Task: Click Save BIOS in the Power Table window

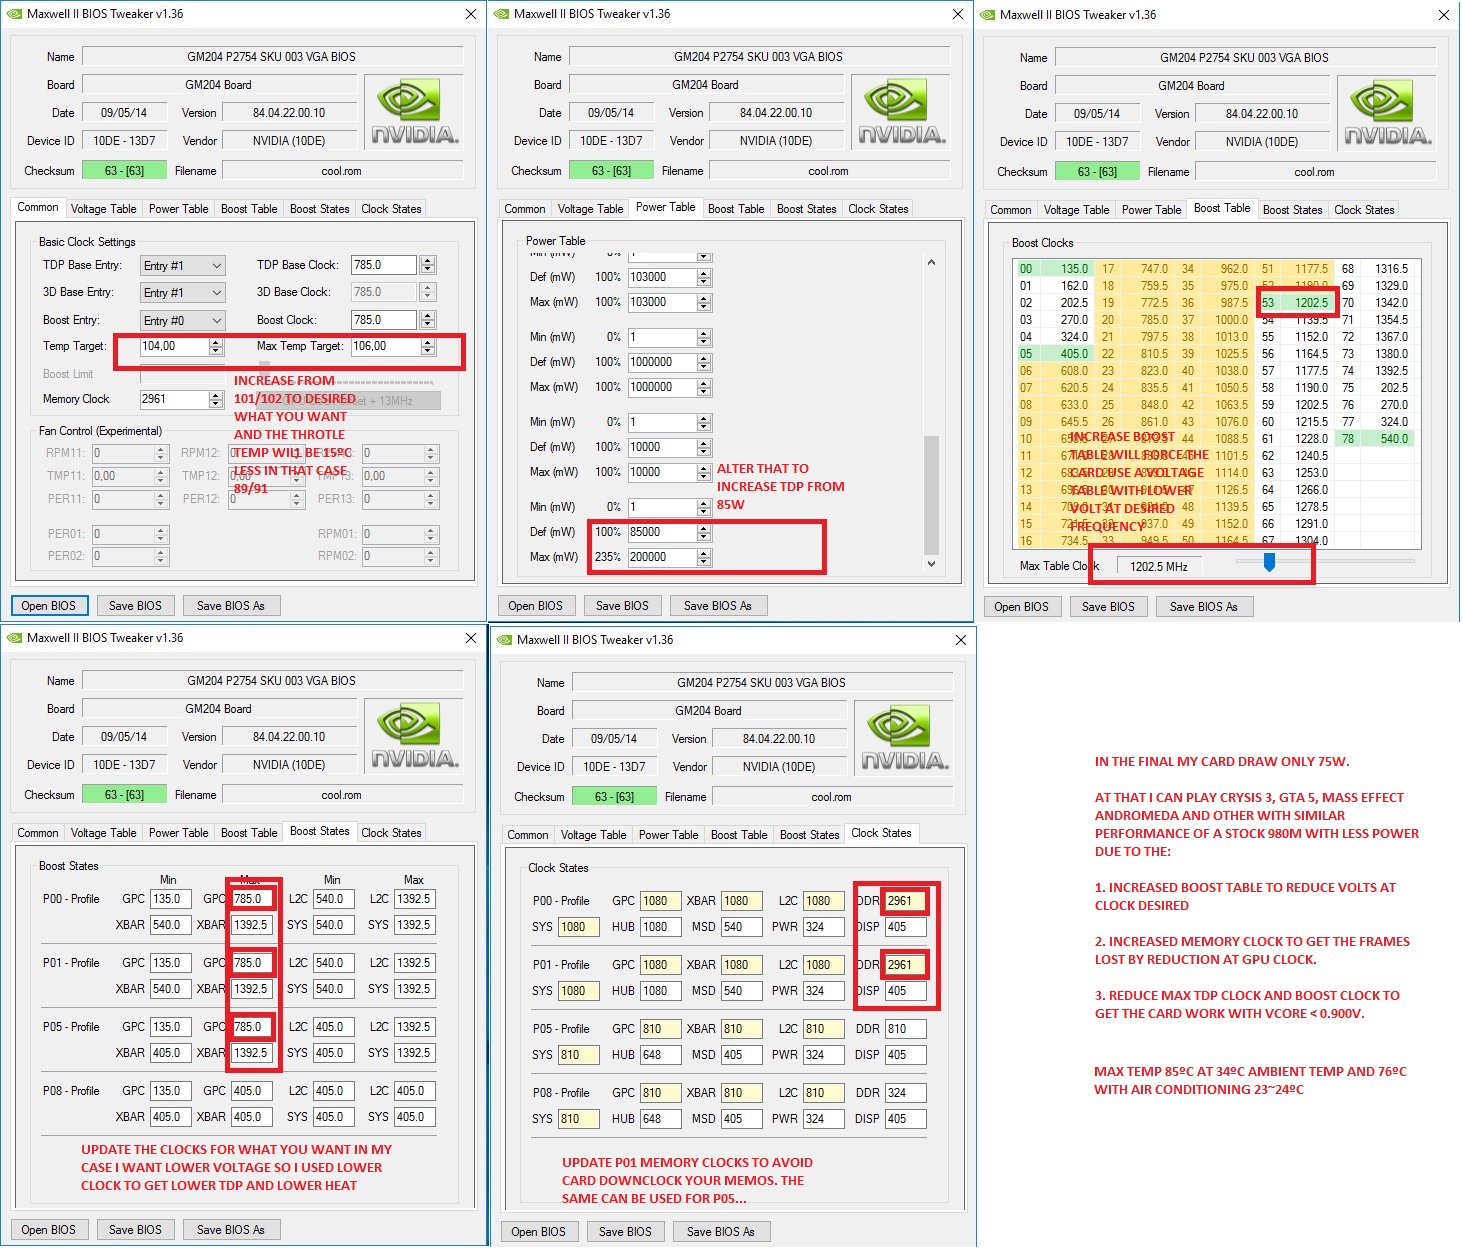Action: click(x=622, y=606)
